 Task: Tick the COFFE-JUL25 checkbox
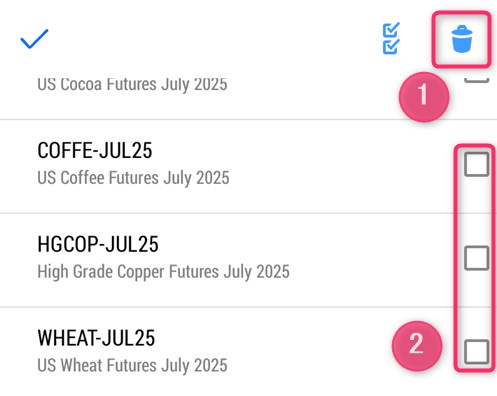(477, 164)
